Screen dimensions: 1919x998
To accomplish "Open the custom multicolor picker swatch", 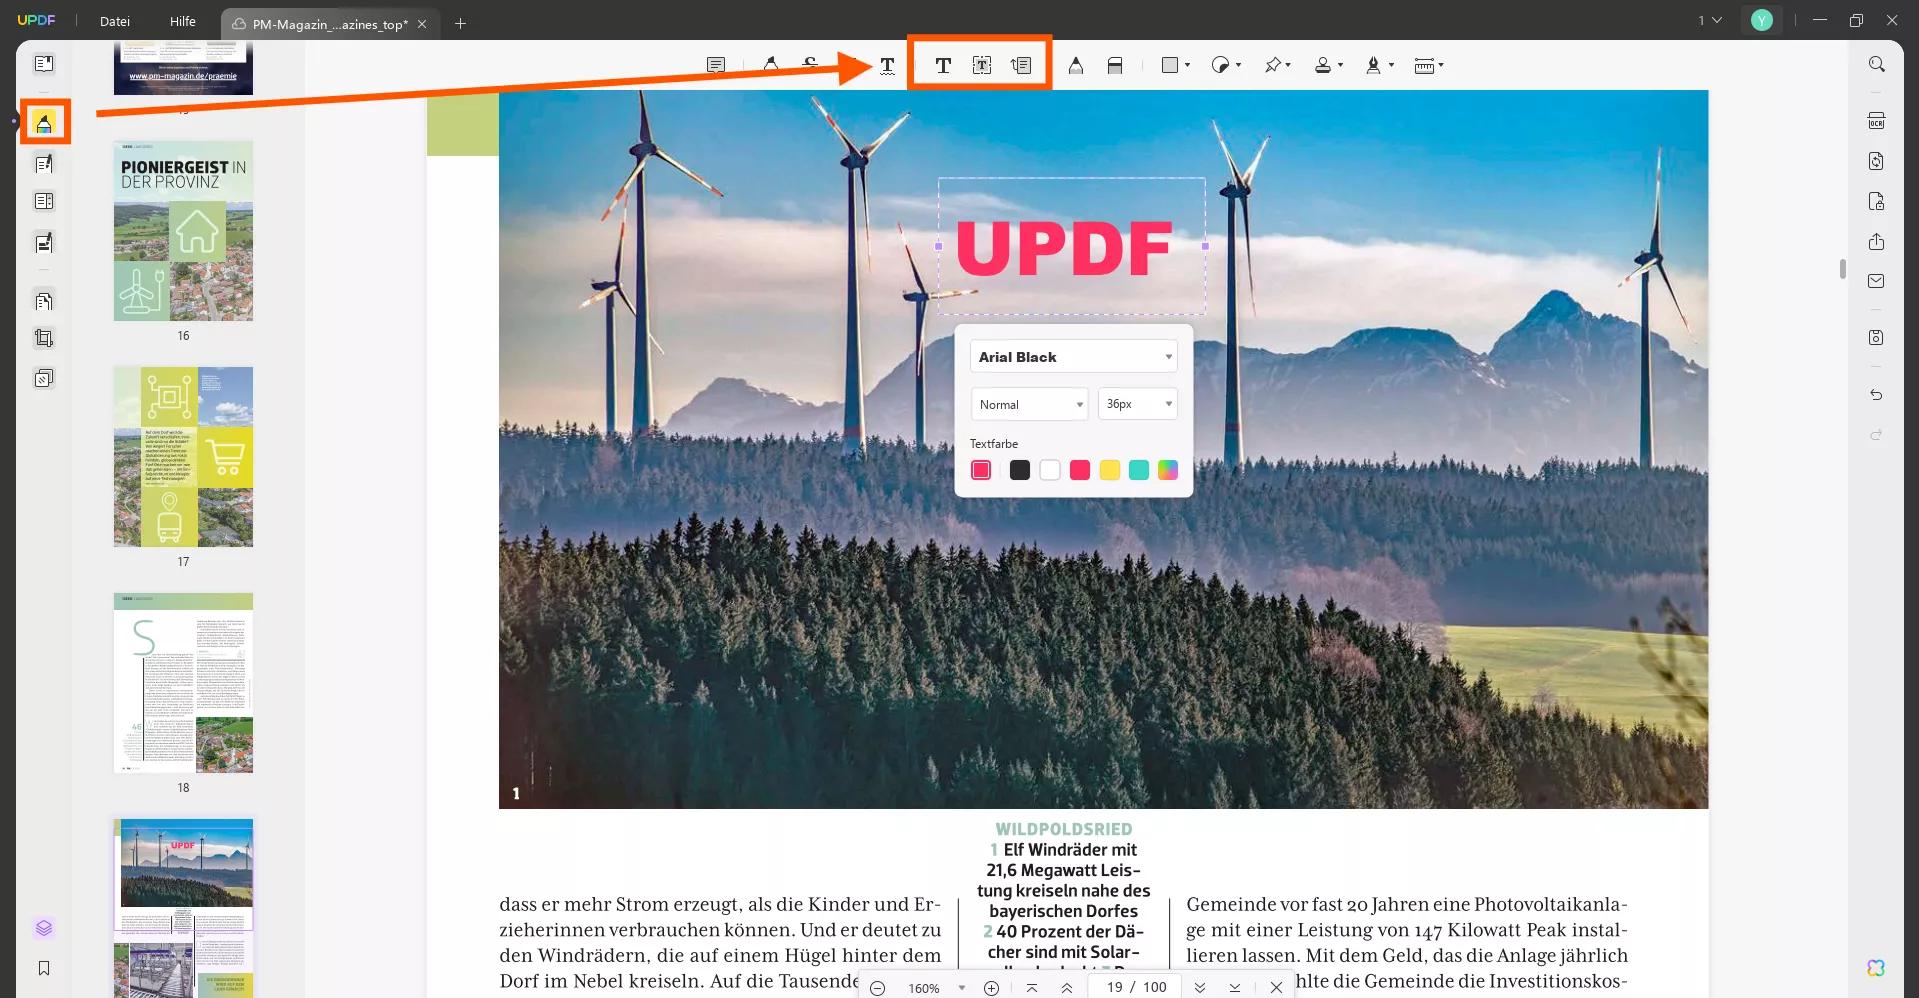I will 1168,470.
